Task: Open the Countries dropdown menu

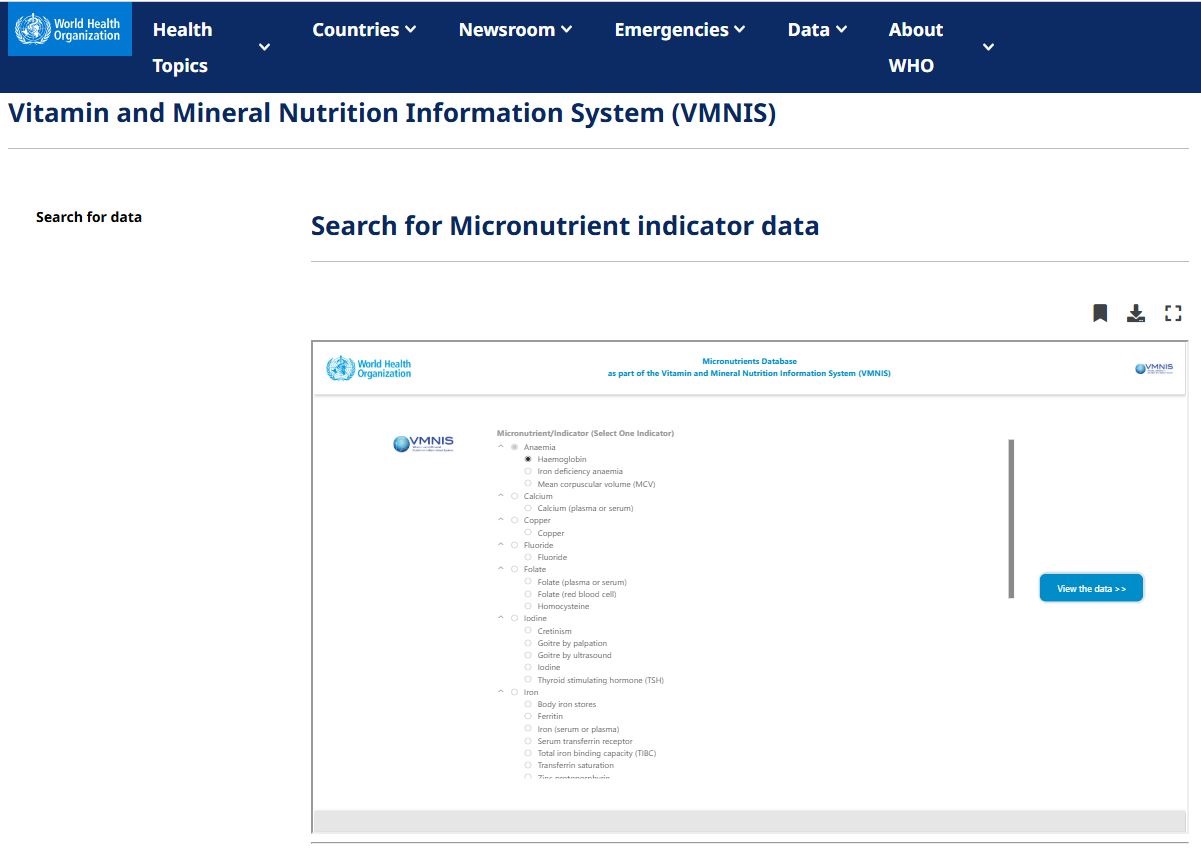Action: [x=363, y=29]
